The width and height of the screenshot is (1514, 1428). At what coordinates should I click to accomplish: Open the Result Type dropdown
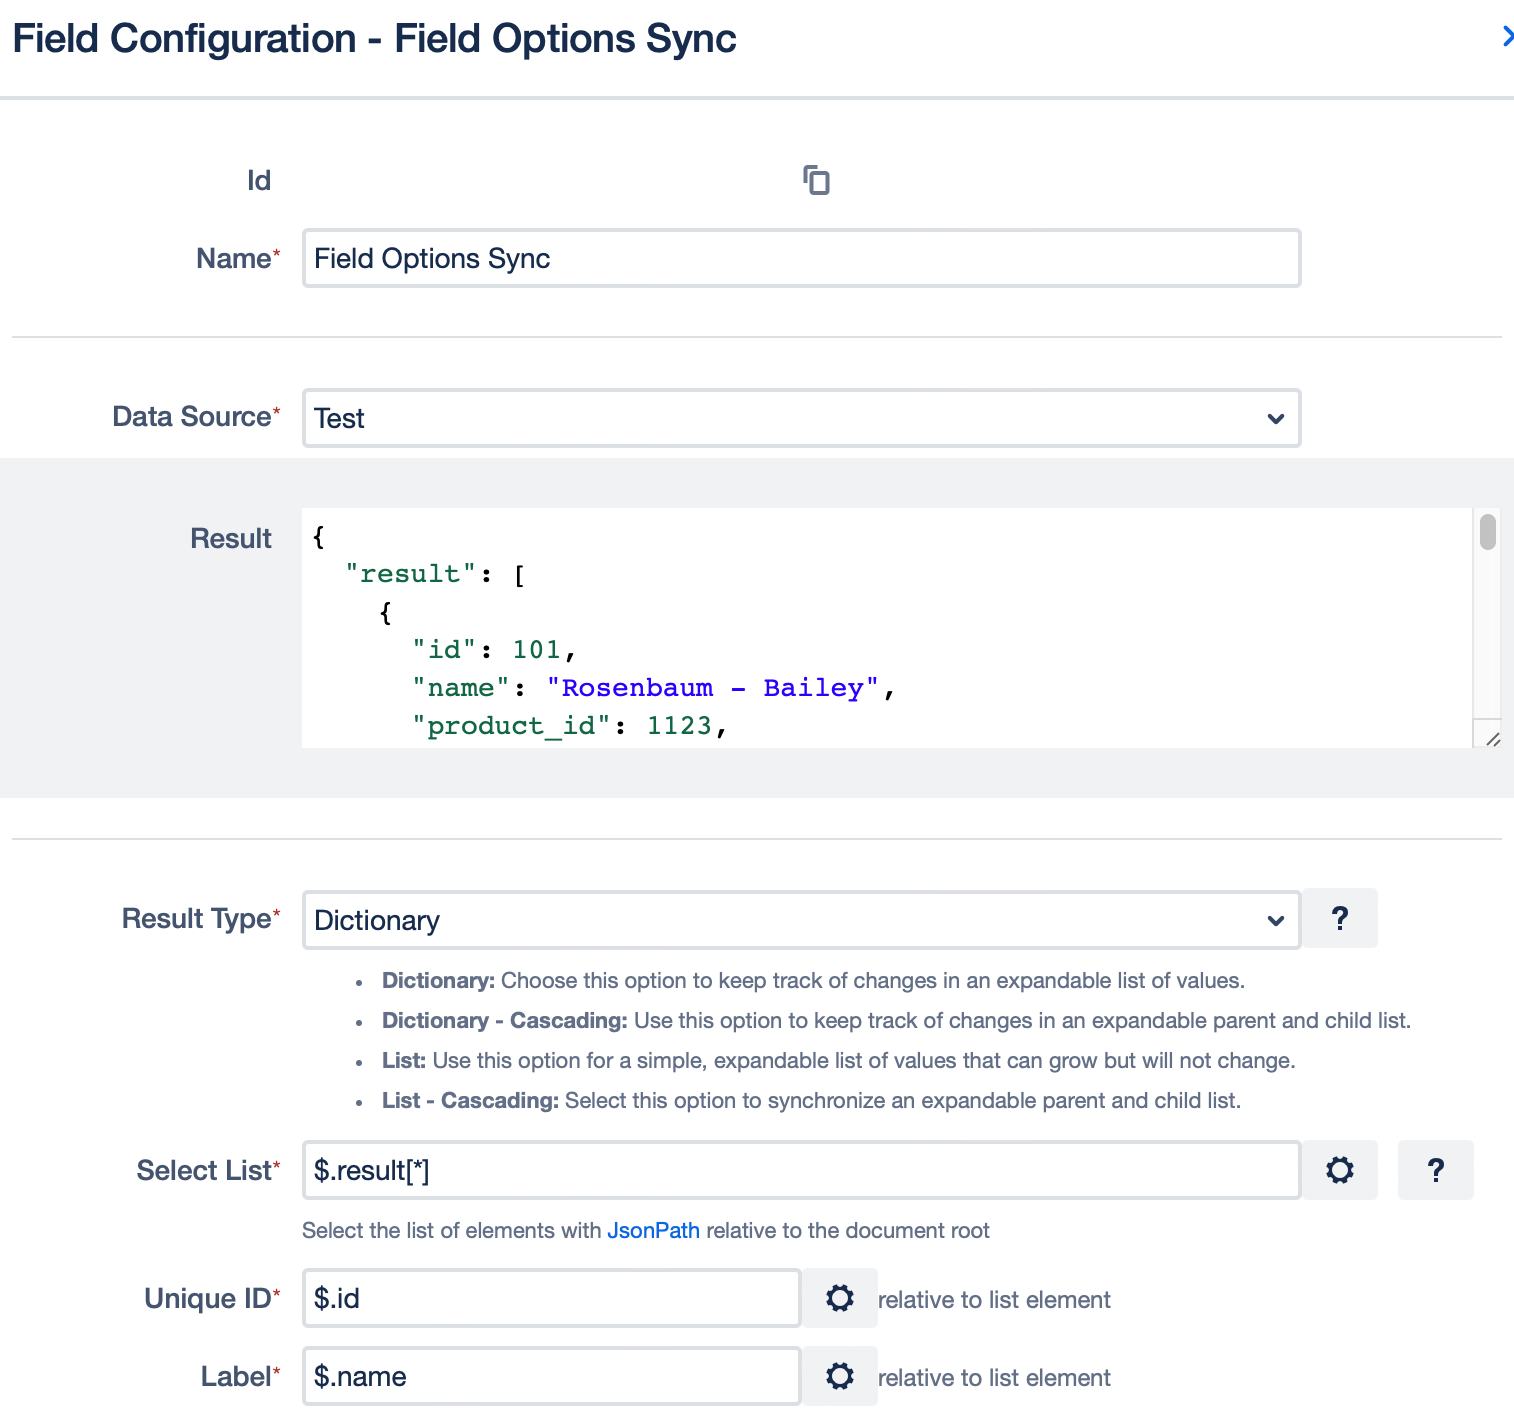(x=800, y=920)
